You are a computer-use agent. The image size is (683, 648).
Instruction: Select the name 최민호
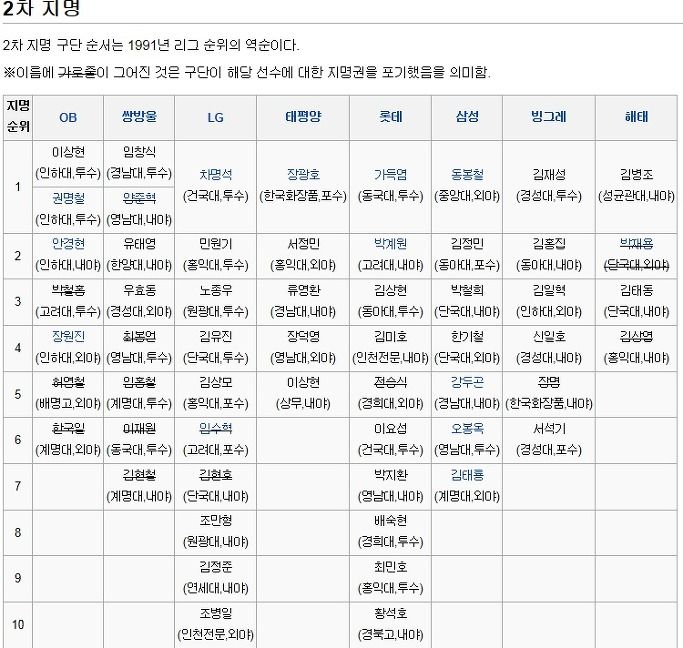click(x=391, y=567)
